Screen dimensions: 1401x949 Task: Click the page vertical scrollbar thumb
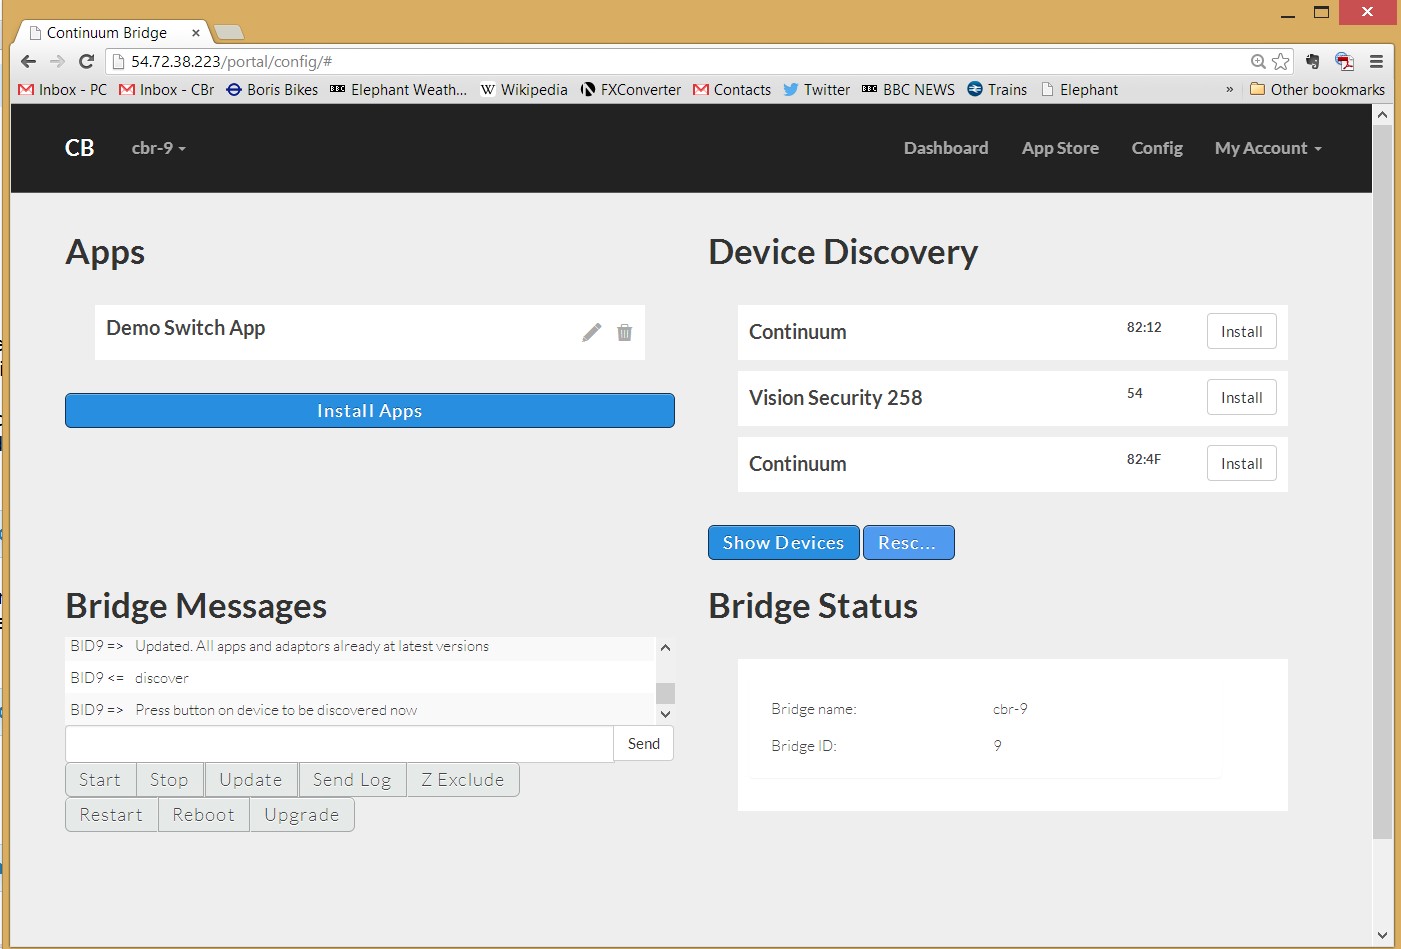(x=1382, y=480)
